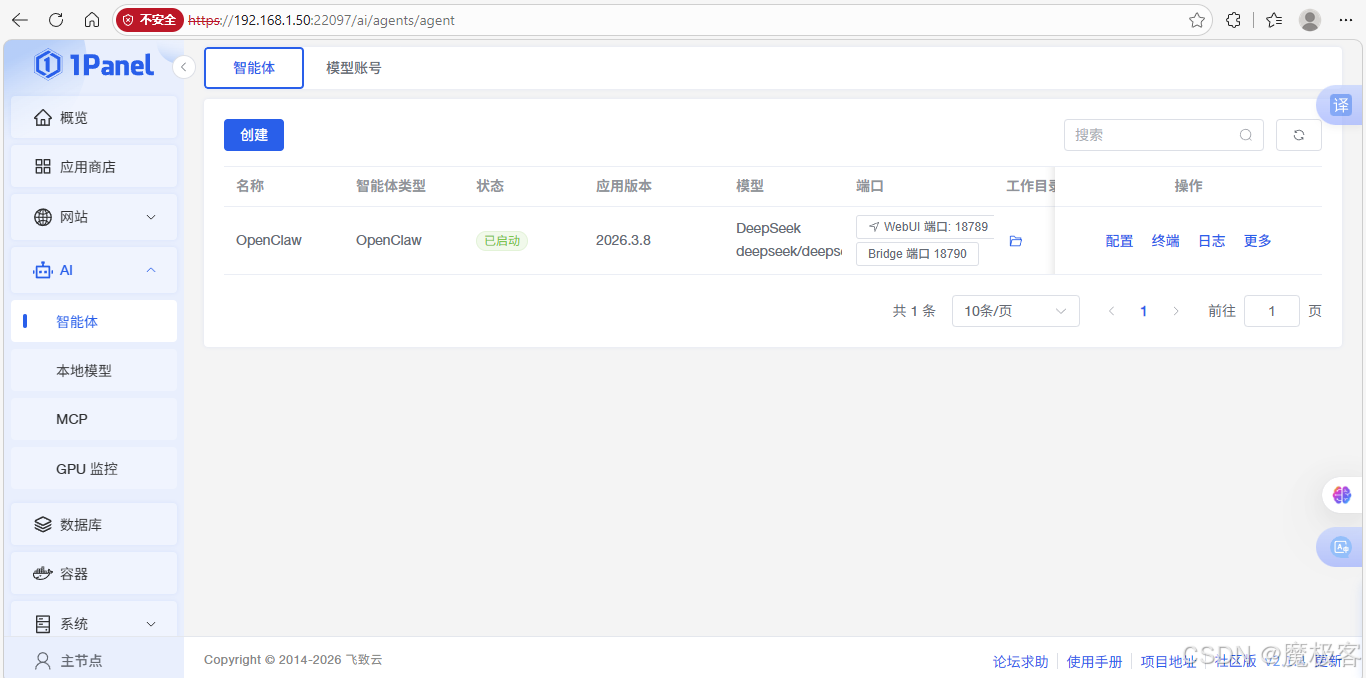
Task: Click the 创建 button
Action: click(x=254, y=135)
